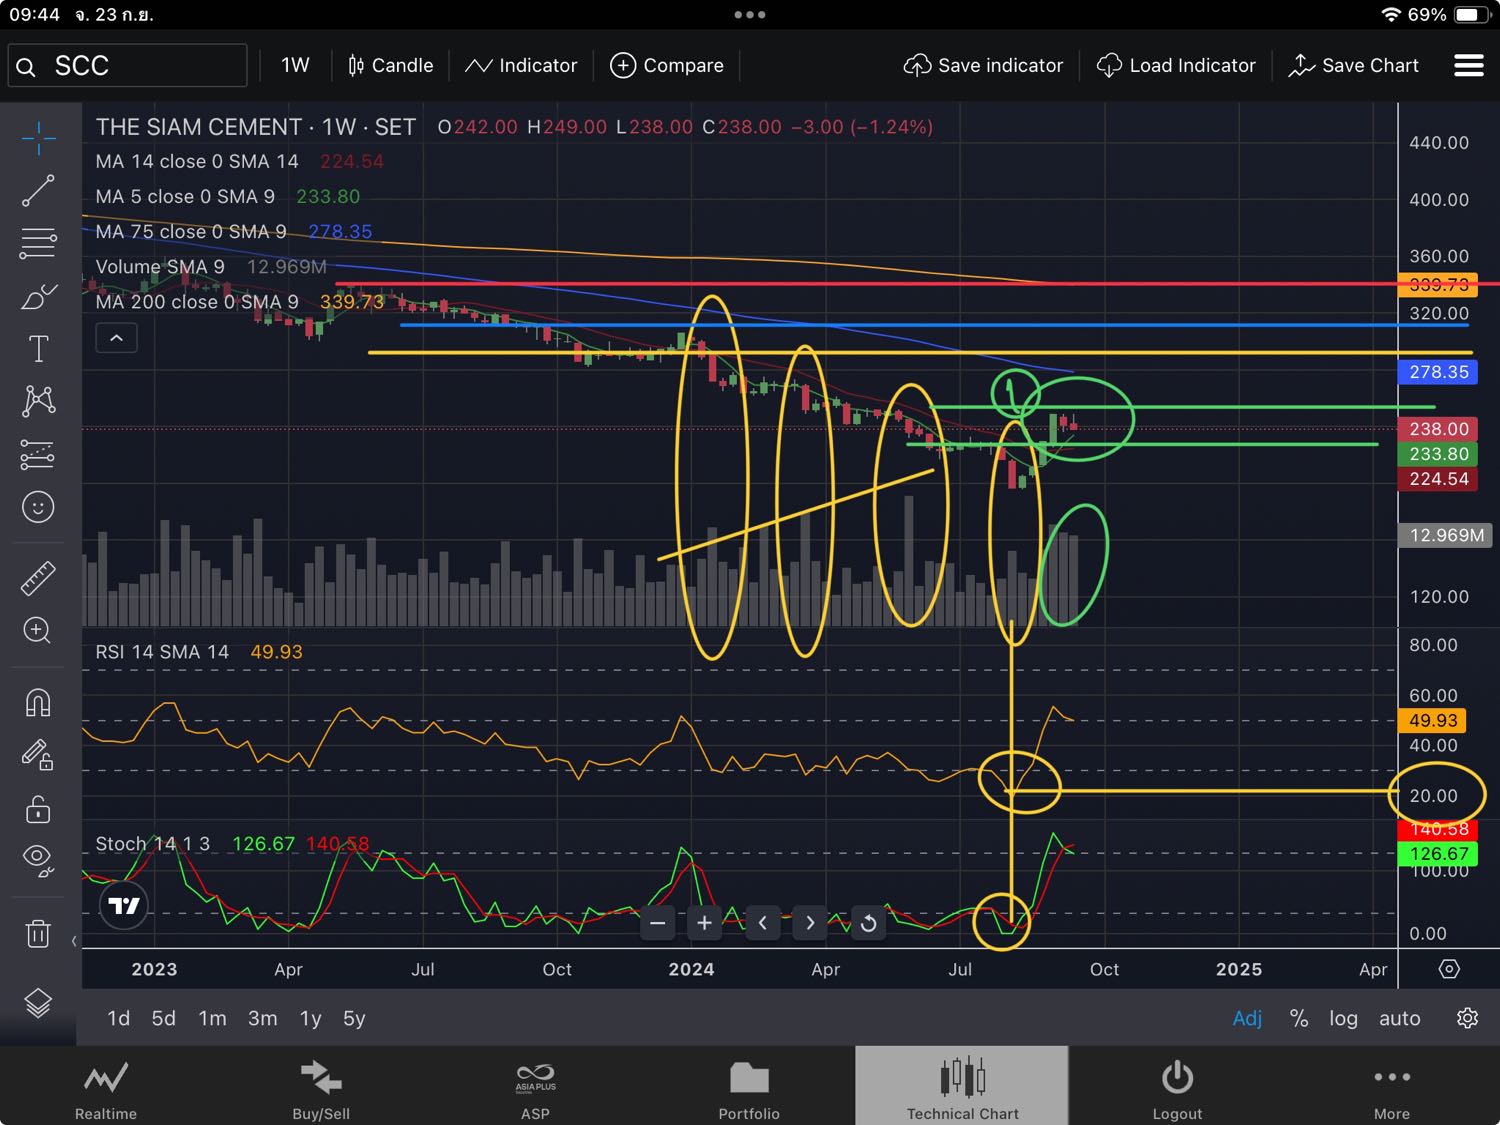Click Load Indicator
The image size is (1500, 1125).
click(x=1176, y=65)
